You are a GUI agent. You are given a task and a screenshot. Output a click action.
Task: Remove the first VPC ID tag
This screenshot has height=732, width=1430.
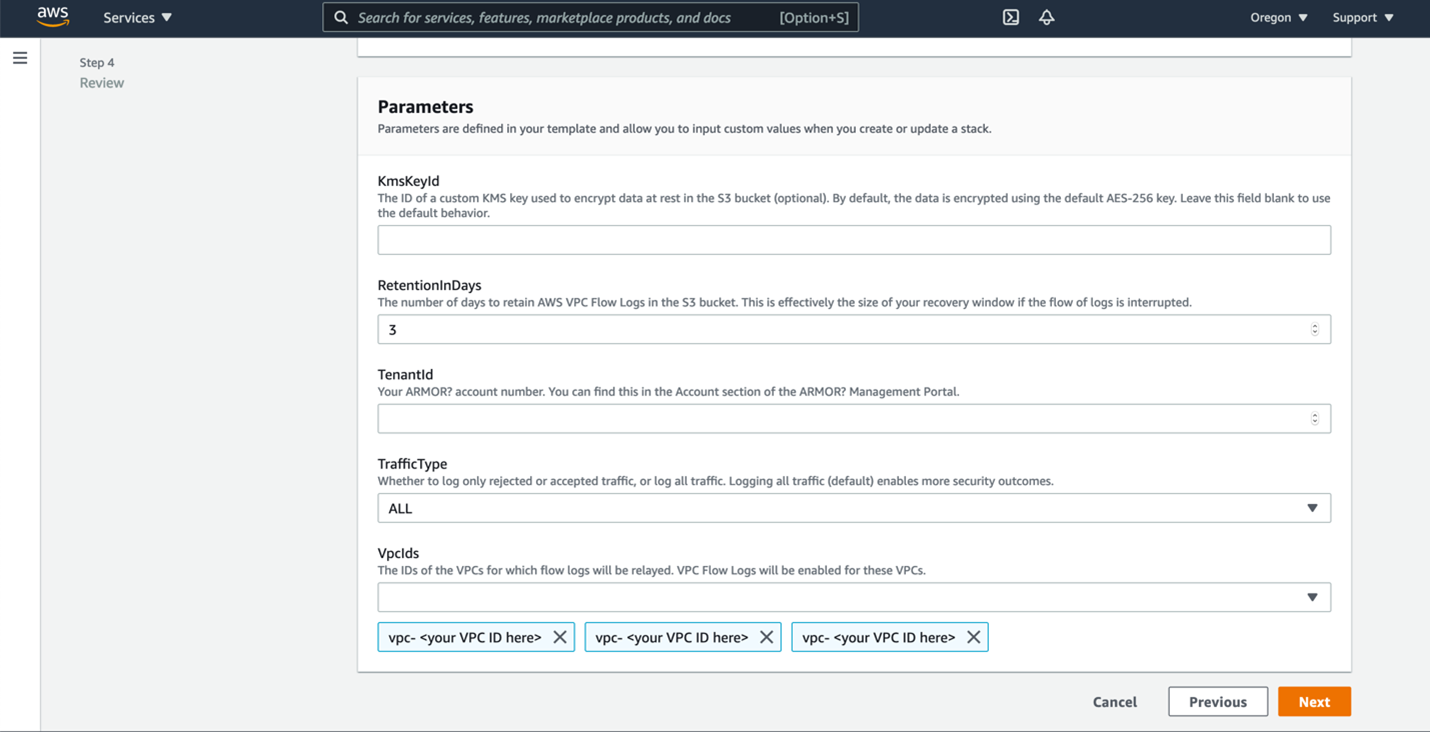pos(560,637)
